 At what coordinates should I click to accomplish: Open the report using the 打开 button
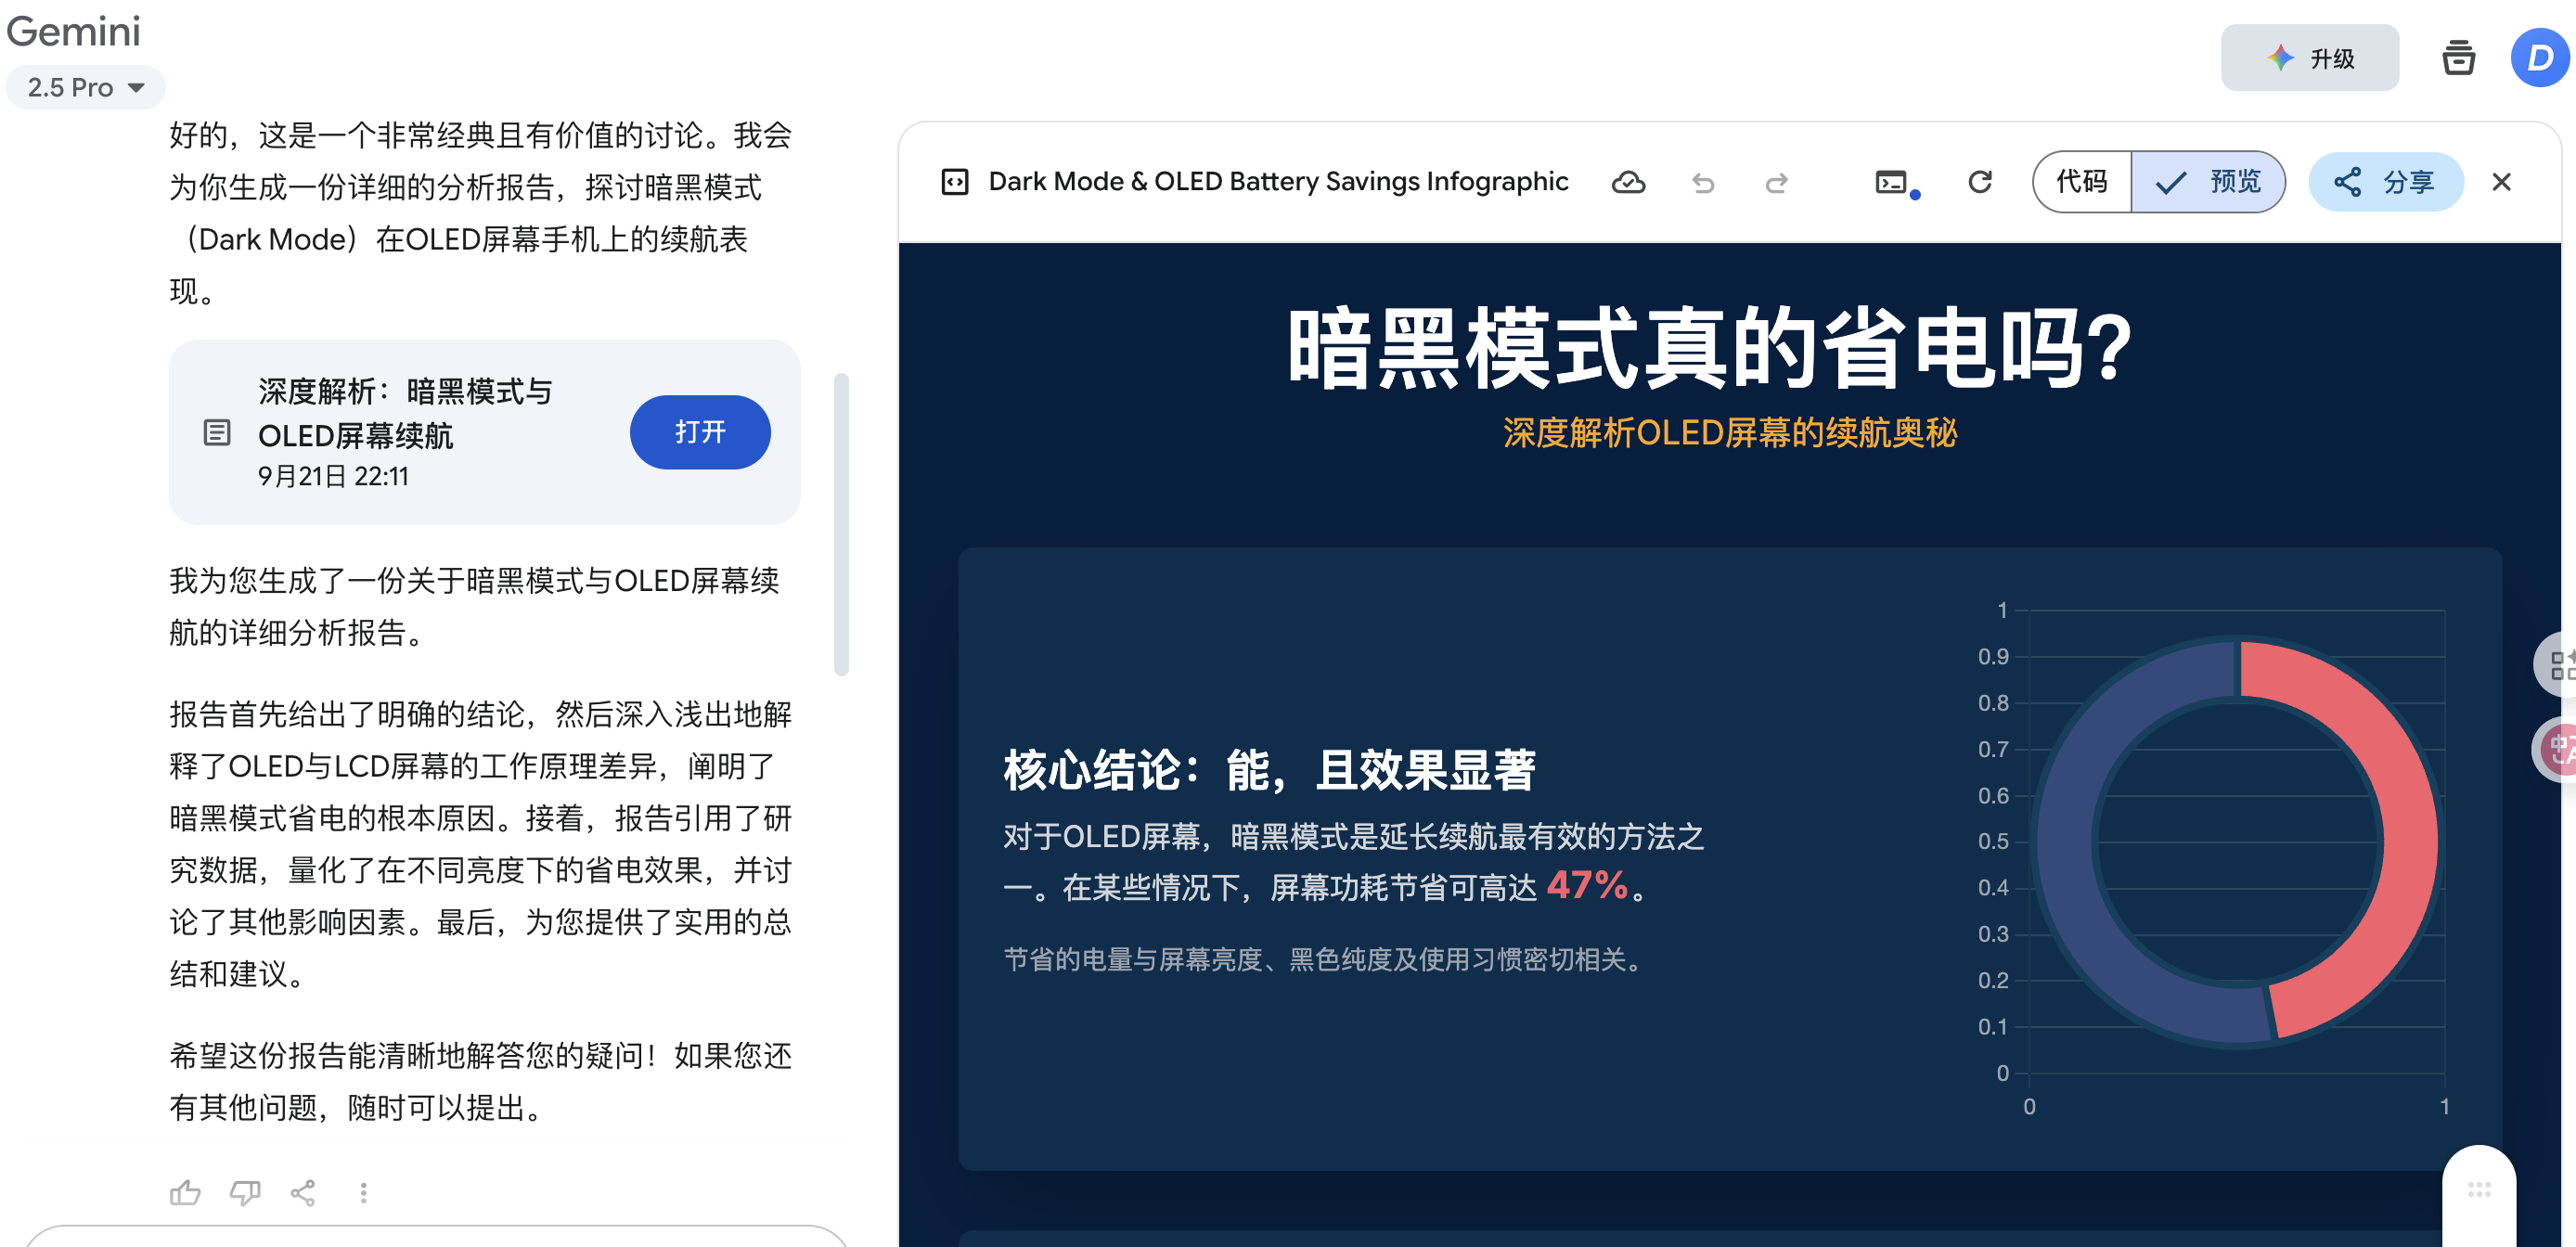(x=700, y=432)
